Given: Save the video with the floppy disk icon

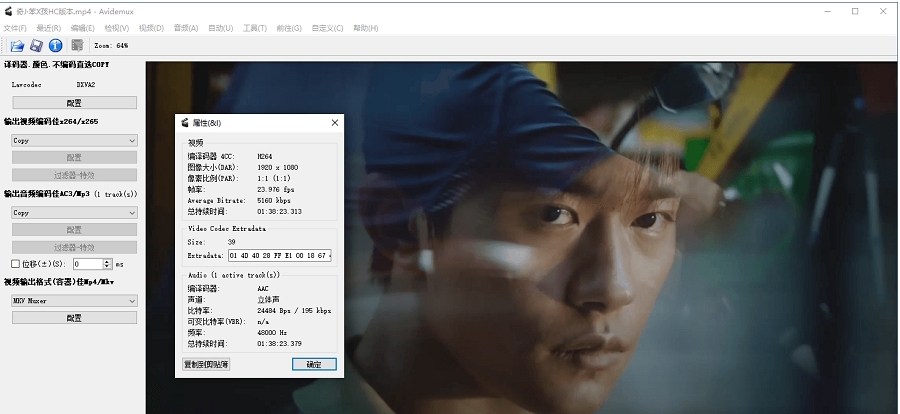Looking at the screenshot, I should click(x=36, y=46).
